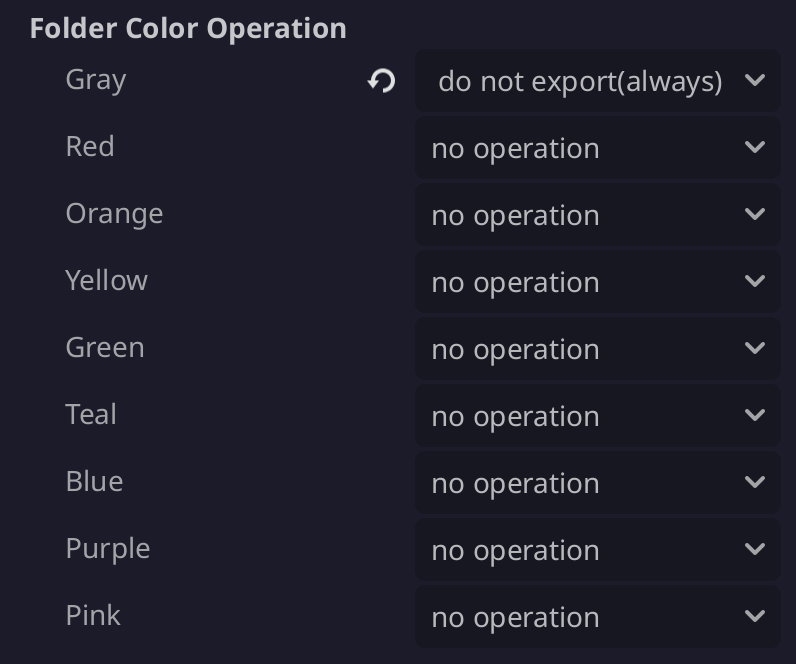Screen dimensions: 796x664
Task: Click the chevron arrow in the Gray row
Action: tap(755, 80)
